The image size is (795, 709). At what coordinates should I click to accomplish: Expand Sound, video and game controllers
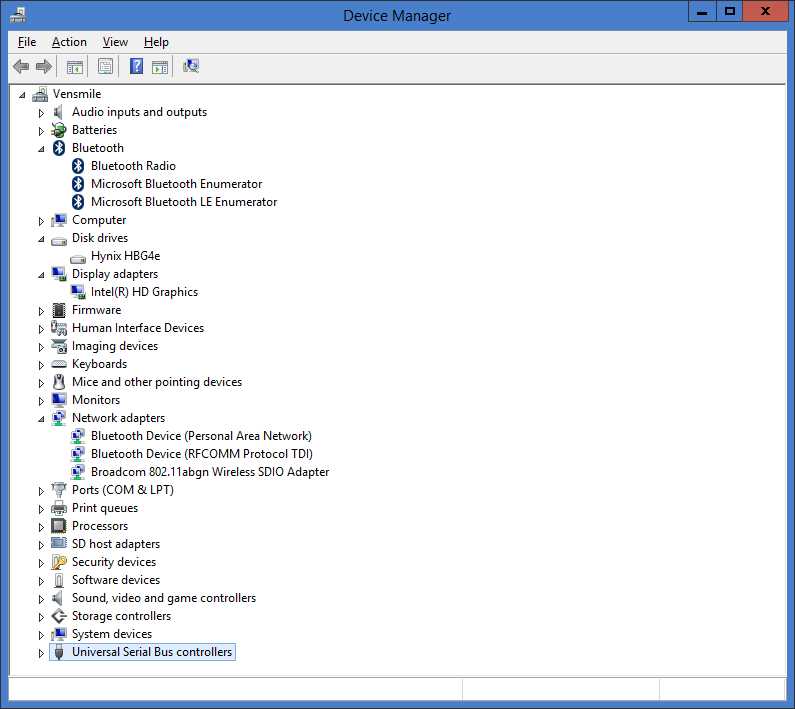pyautogui.click(x=41, y=599)
